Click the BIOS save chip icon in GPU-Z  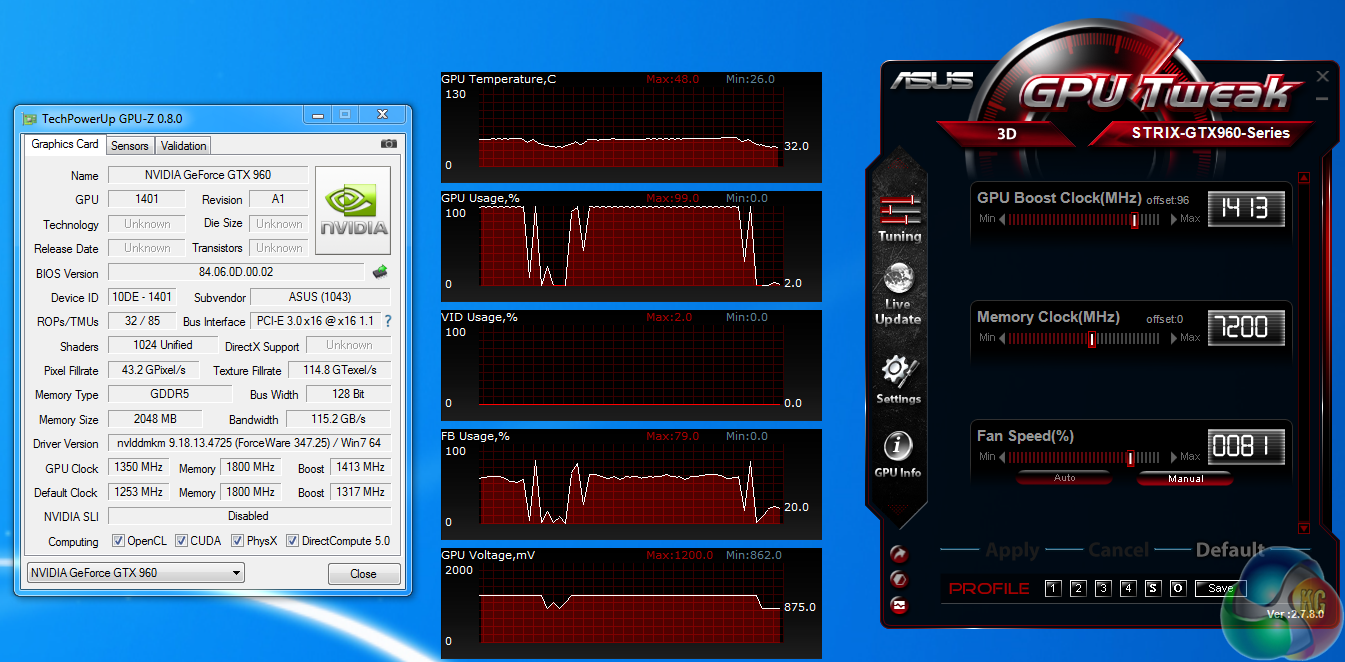[x=380, y=272]
